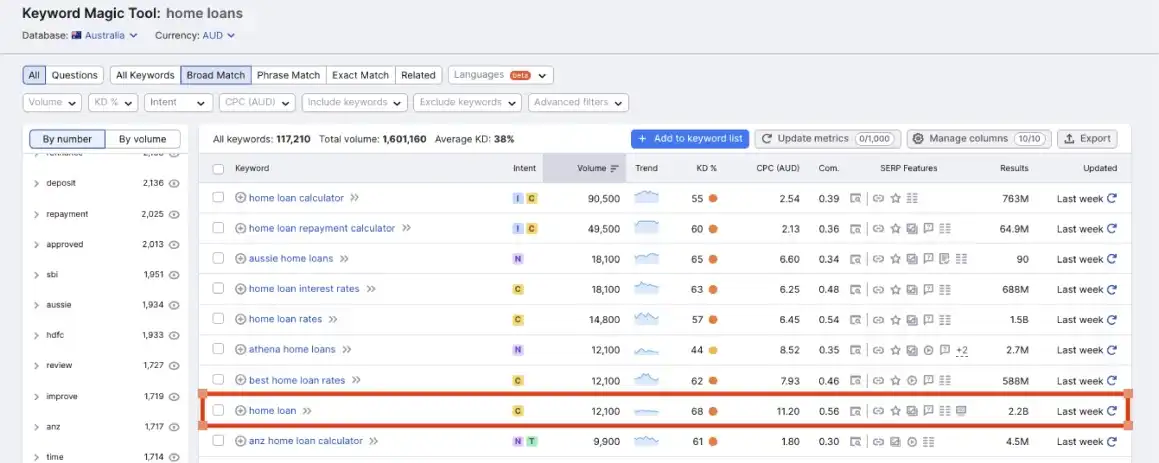Image resolution: width=1159 pixels, height=463 pixels.
Task: Open the CPC (AUD) filter dropdown
Action: pos(257,103)
